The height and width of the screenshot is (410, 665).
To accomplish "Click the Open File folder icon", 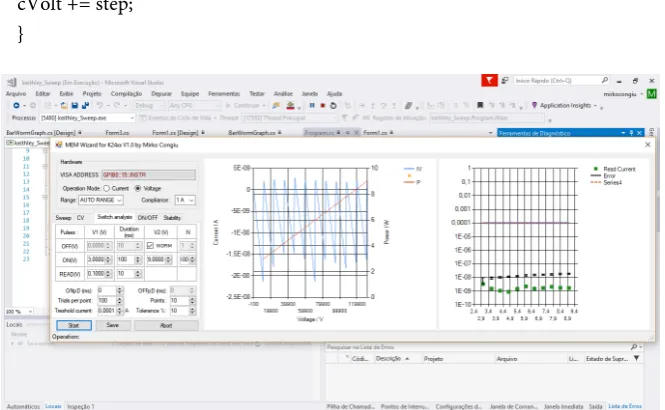I will [x=64, y=105].
